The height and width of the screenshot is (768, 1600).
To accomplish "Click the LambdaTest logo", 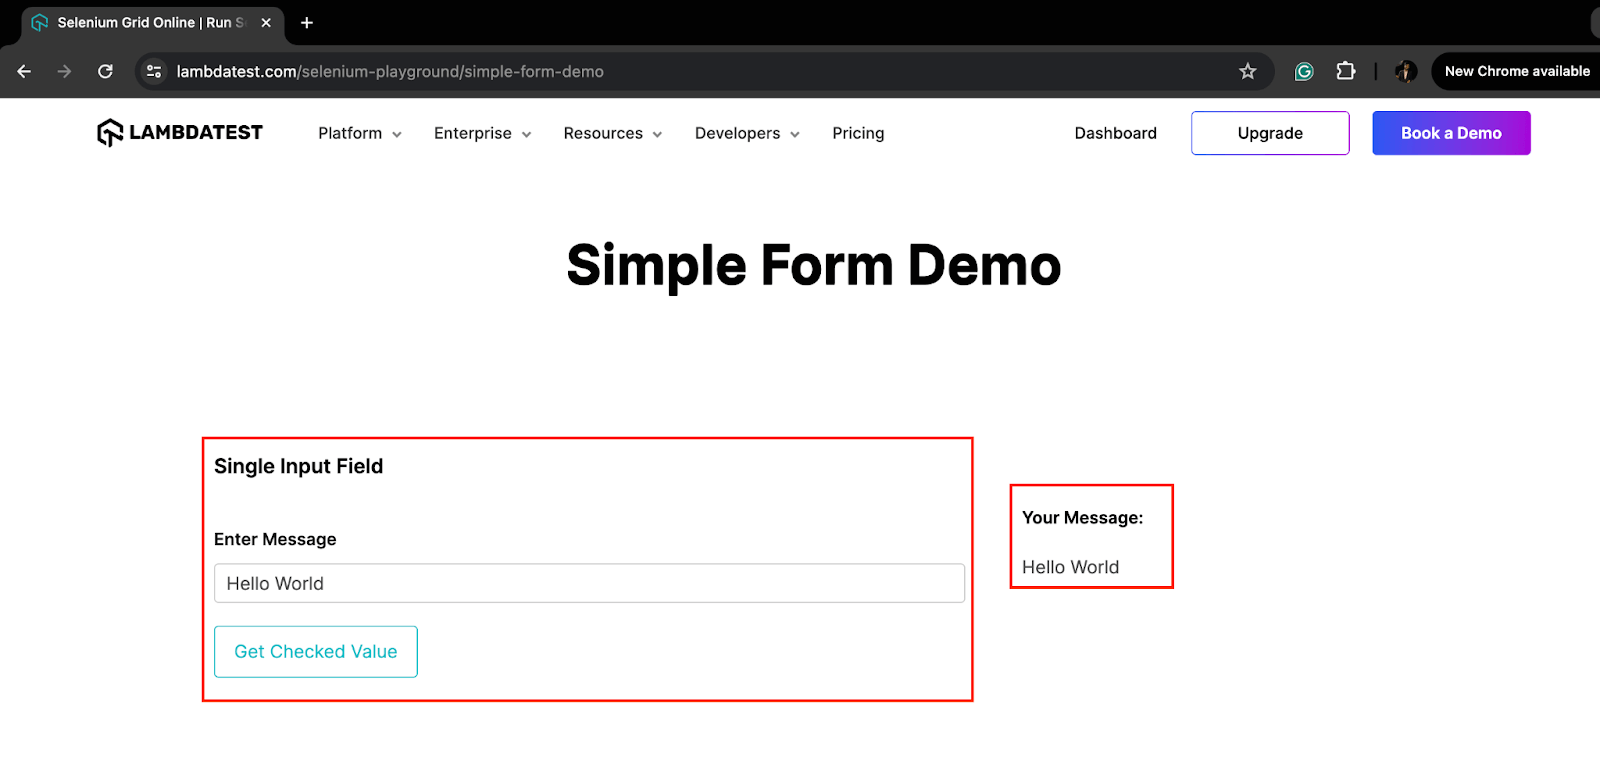I will pos(180,132).
